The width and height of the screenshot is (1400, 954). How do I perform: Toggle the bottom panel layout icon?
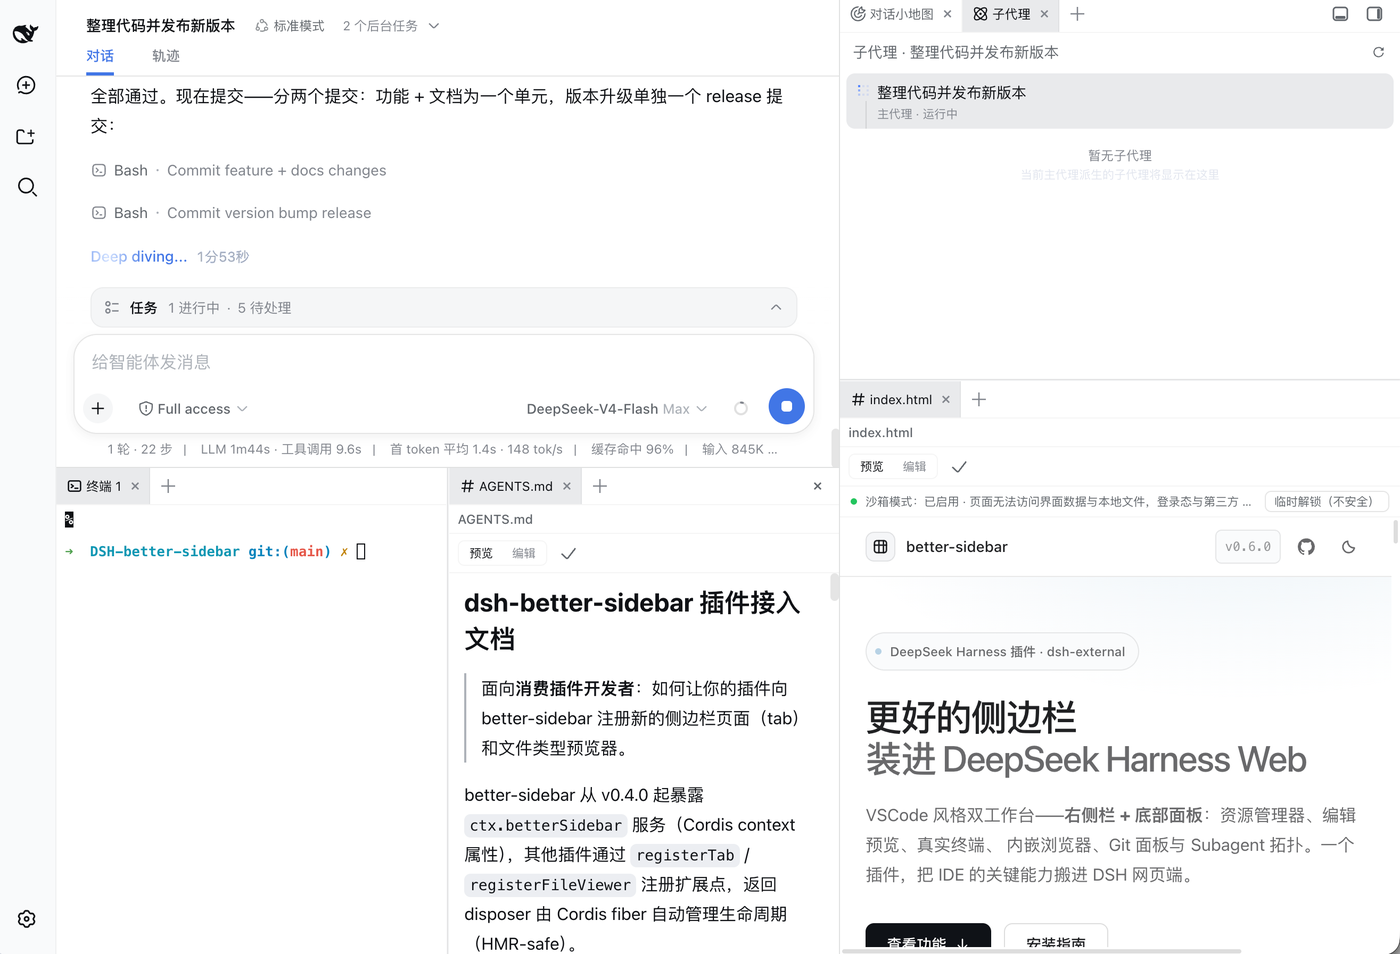click(x=1341, y=14)
